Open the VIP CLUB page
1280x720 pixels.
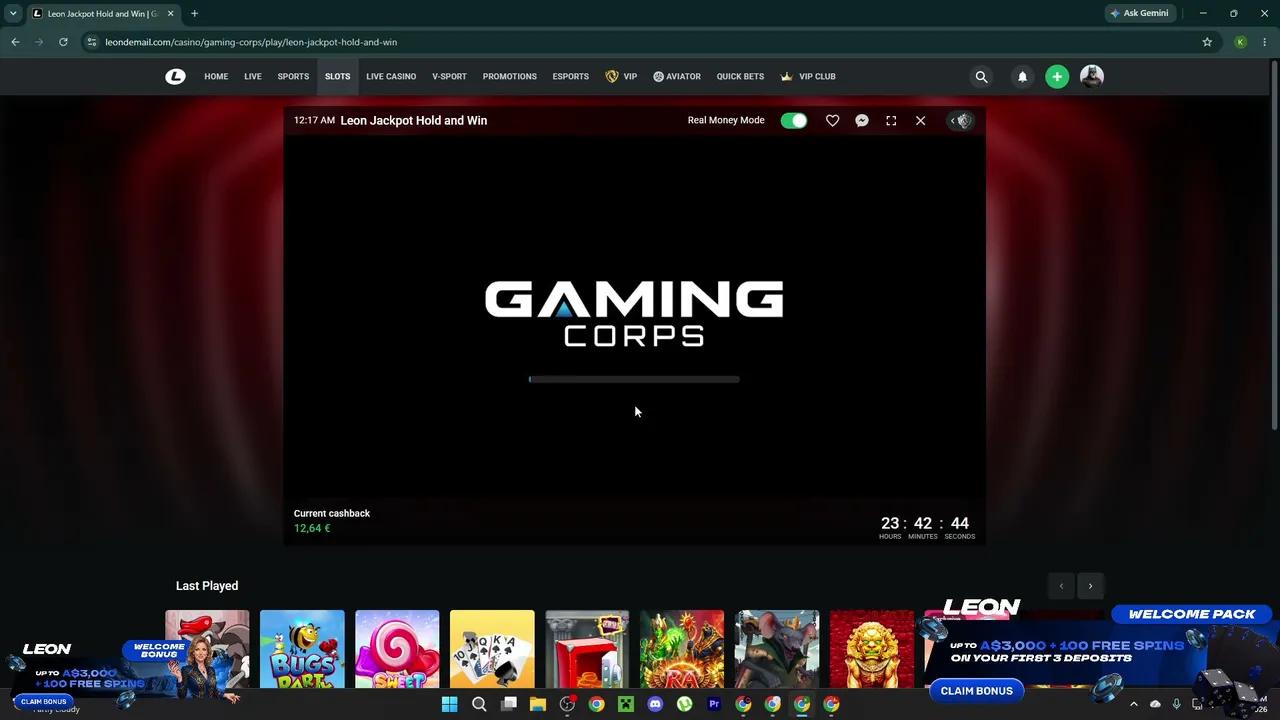coord(808,76)
